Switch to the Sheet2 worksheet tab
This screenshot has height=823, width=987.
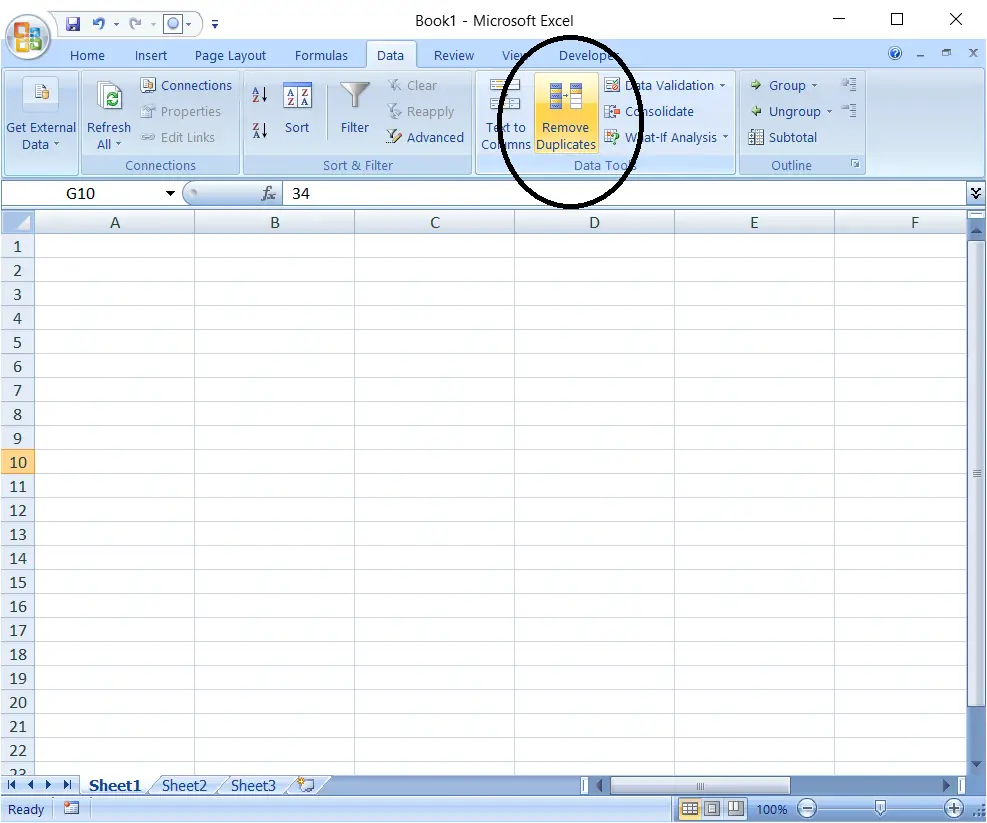pos(184,786)
